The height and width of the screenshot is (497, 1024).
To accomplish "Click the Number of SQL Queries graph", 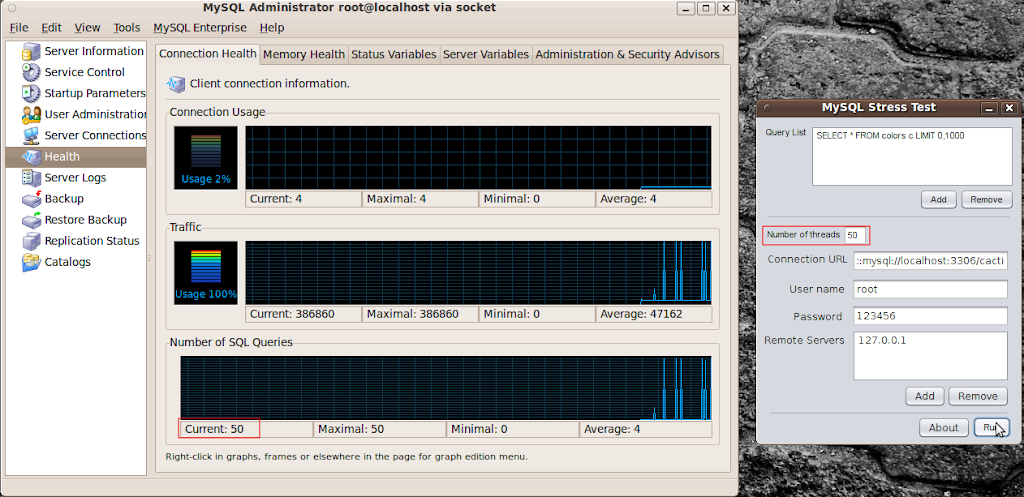I will 446,388.
